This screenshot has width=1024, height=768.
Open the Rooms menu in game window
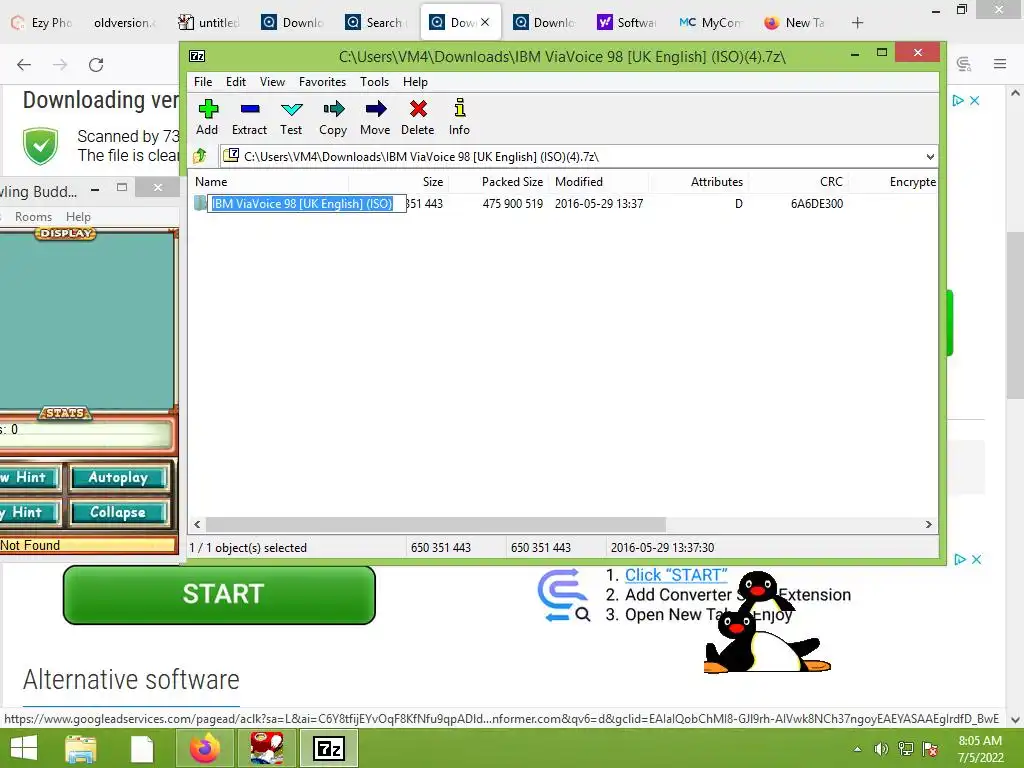[33, 217]
